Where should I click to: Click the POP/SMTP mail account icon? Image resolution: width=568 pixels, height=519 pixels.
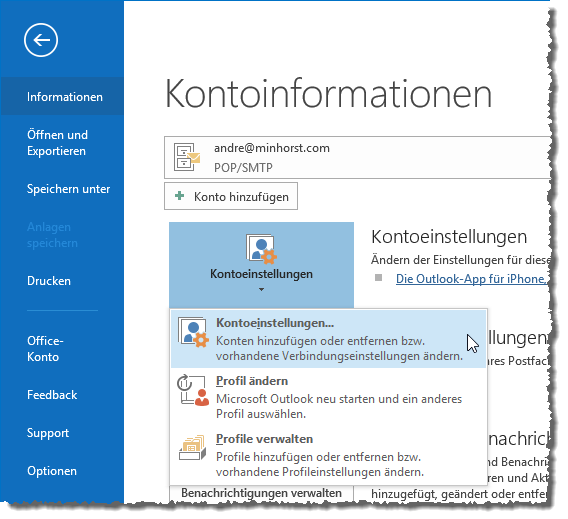click(x=187, y=157)
